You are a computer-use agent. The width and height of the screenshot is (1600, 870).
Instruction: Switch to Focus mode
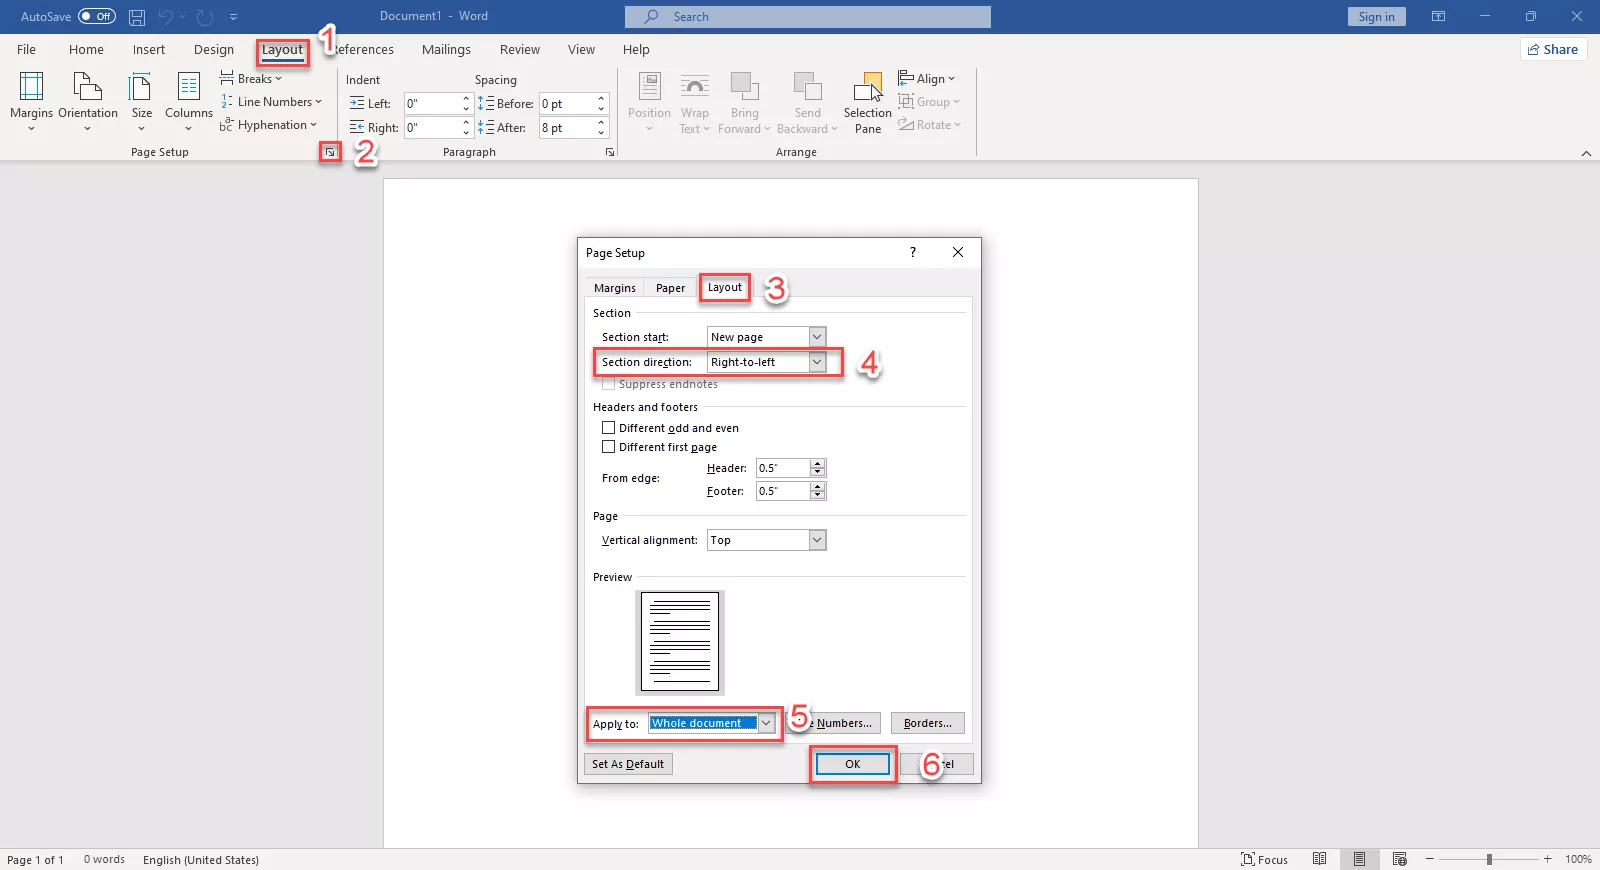1264,859
